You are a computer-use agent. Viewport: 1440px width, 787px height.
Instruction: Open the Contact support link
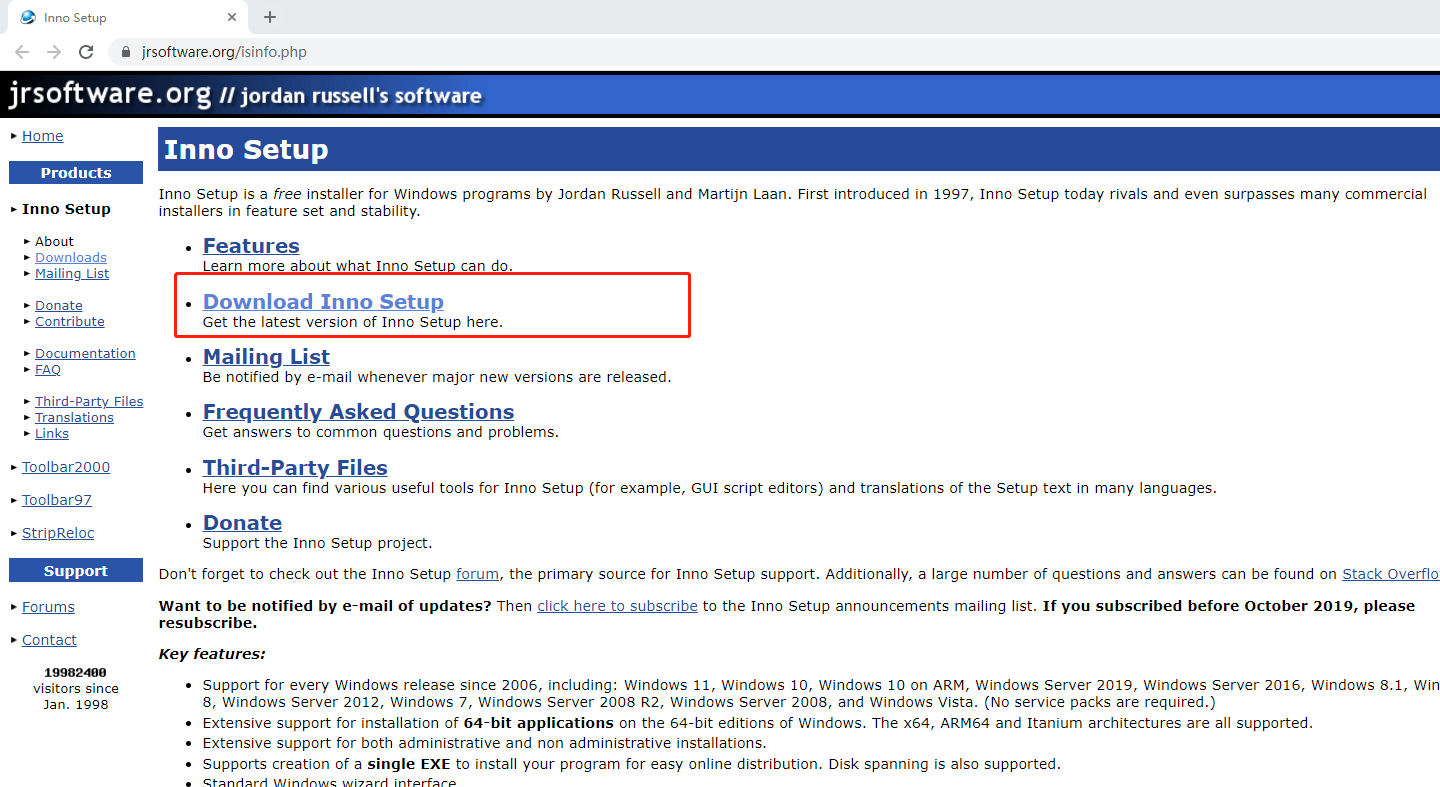(x=49, y=640)
